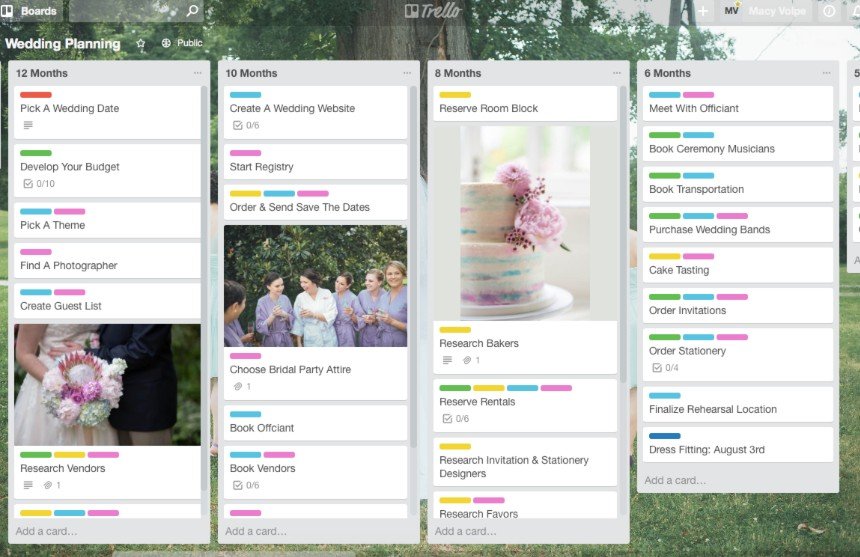Open the Pick A Theme card
The image size is (860, 557).
point(108,220)
